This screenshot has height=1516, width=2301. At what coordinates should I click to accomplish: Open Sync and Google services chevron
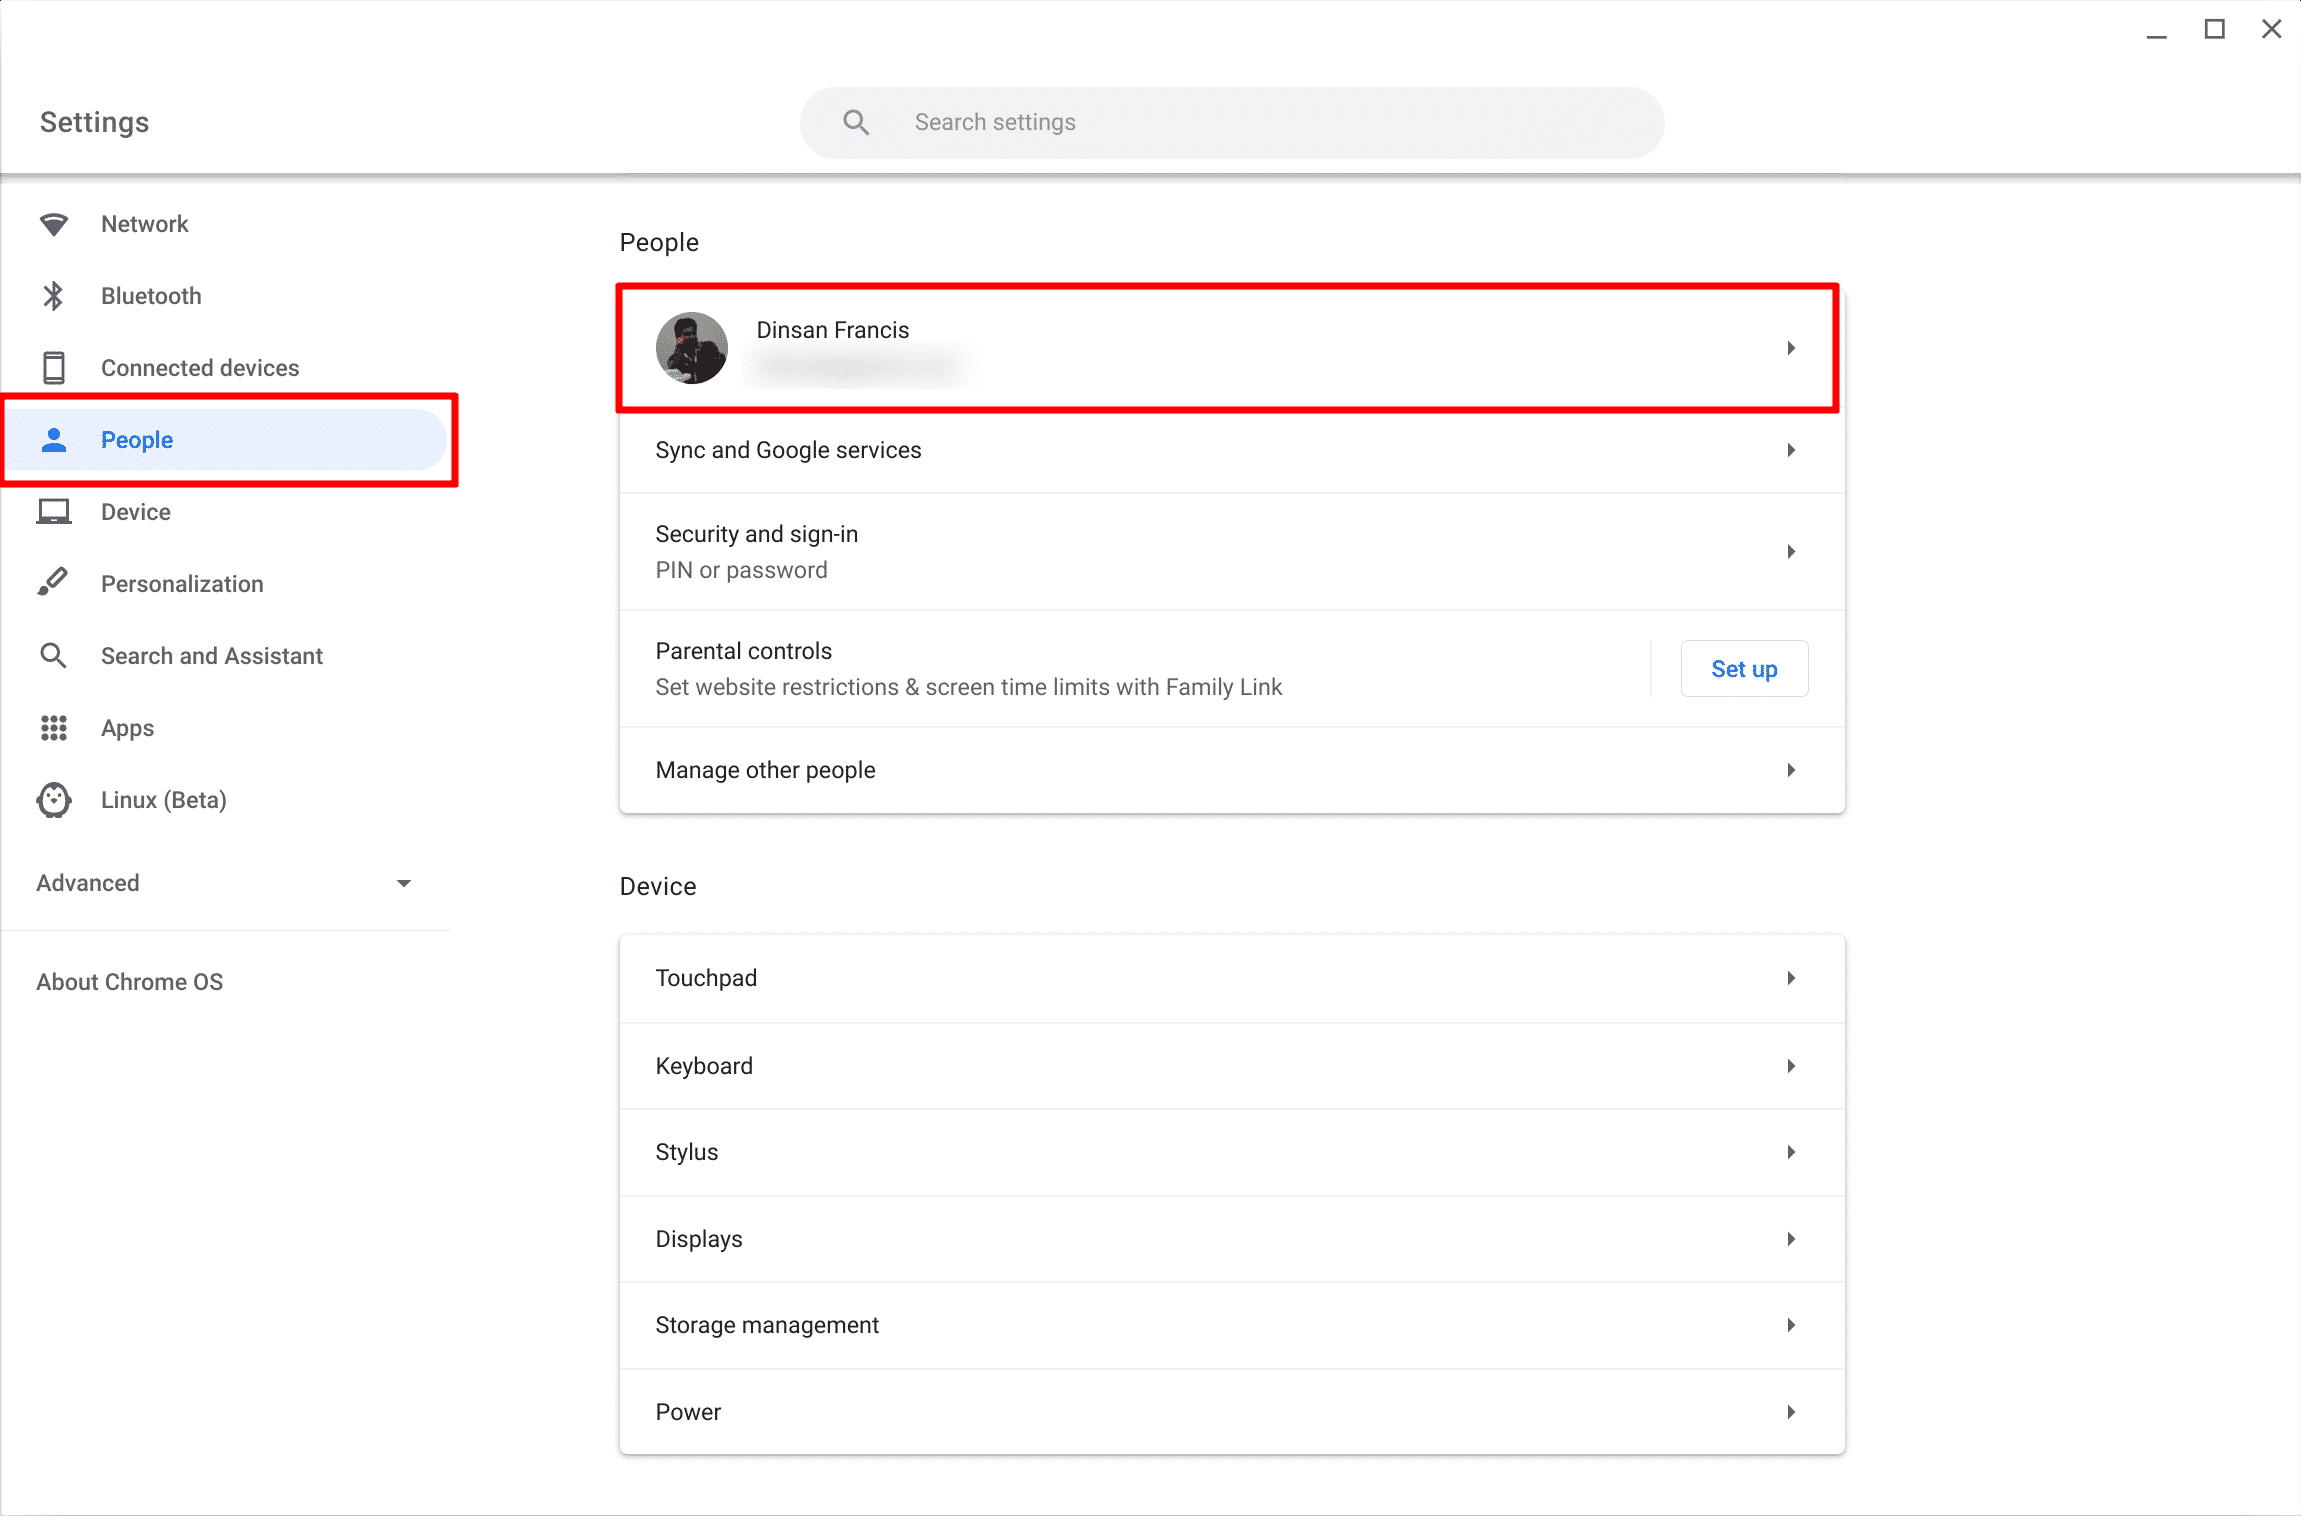pos(1791,450)
